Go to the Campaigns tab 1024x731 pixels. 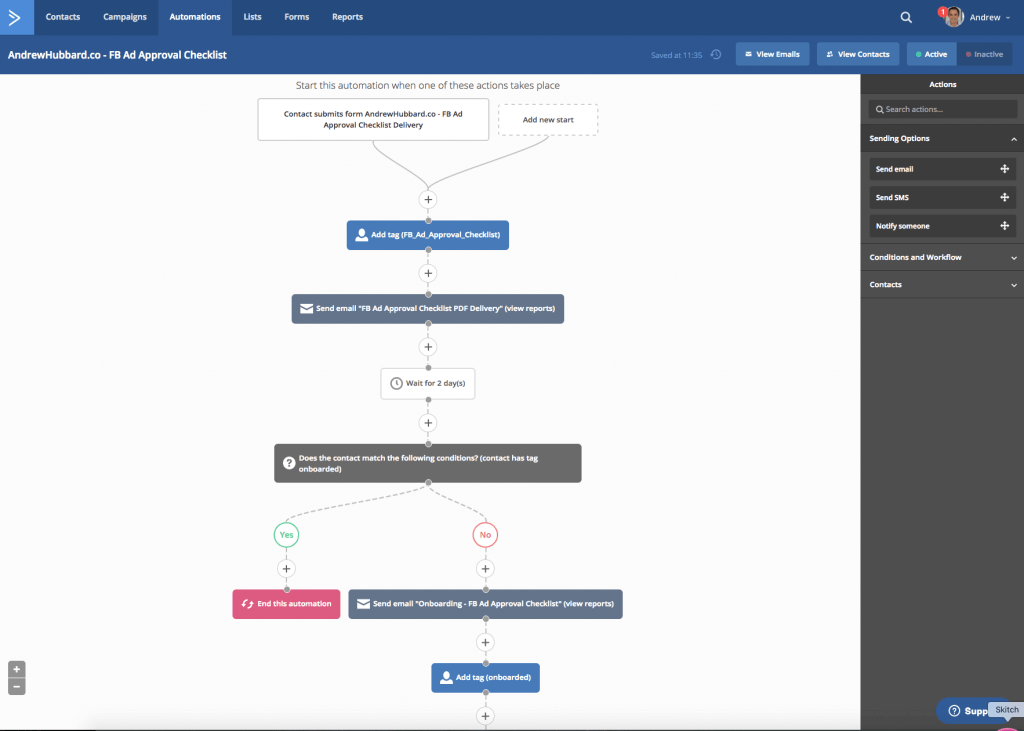(x=125, y=17)
